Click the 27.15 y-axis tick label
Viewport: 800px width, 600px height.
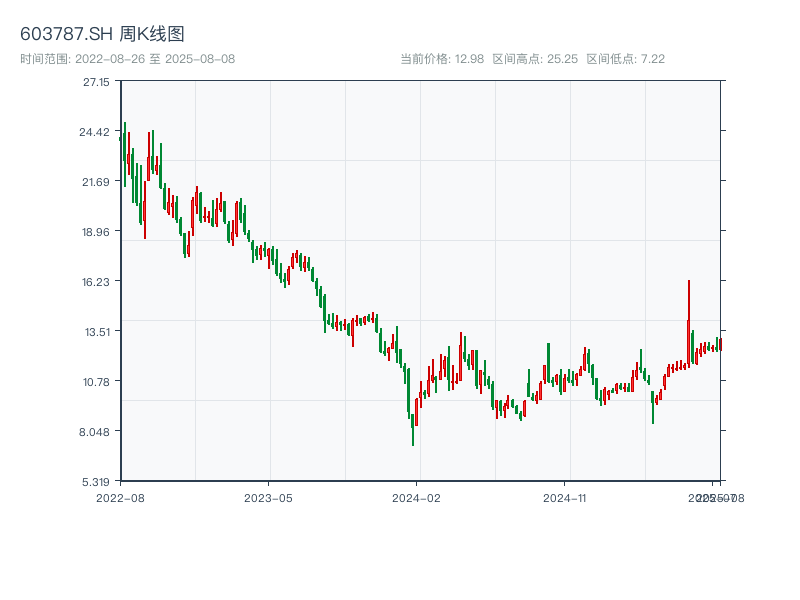96,82
